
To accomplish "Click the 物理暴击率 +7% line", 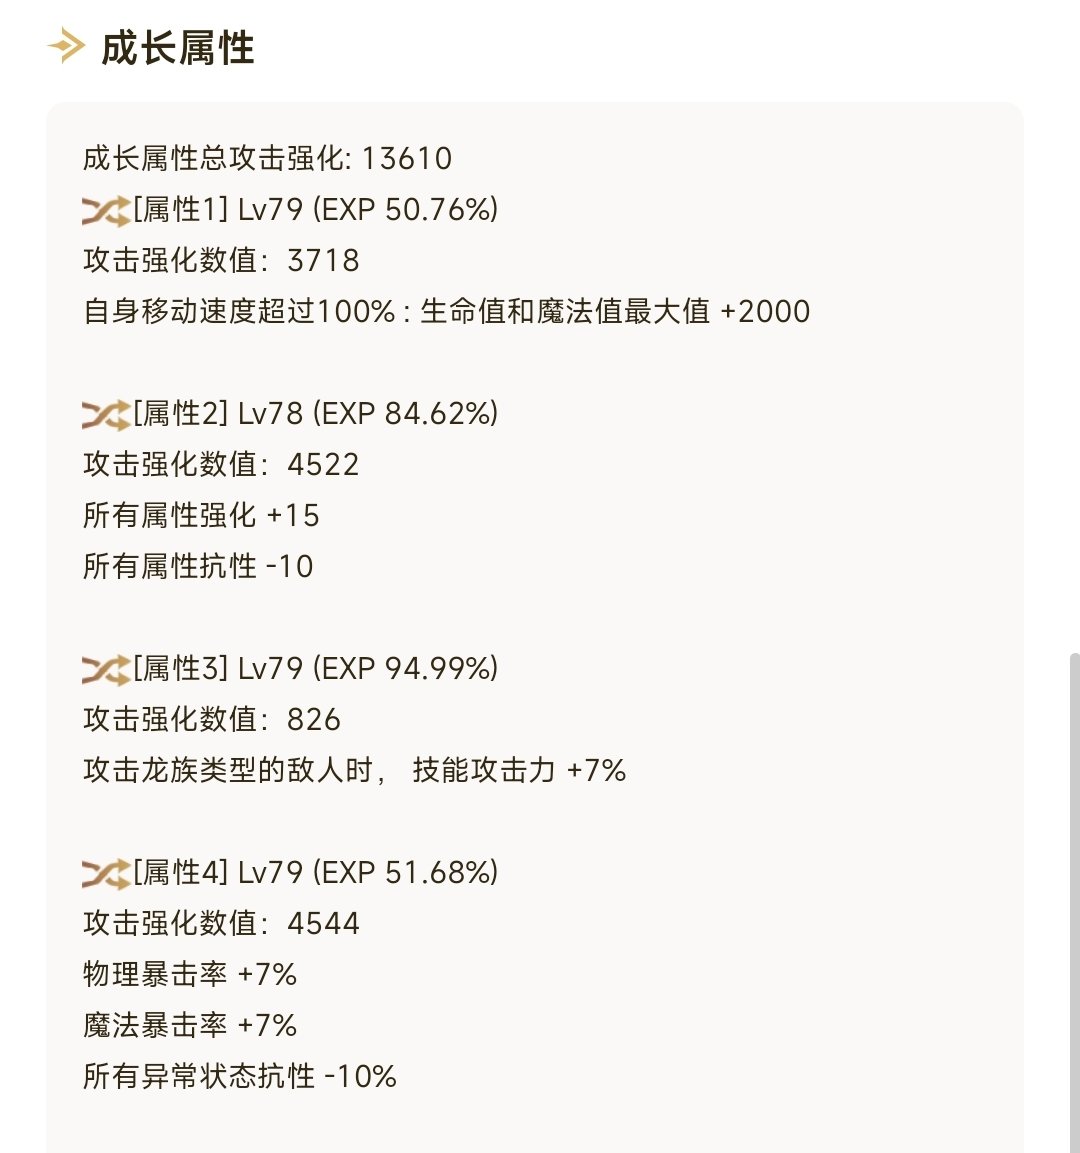I will [x=190, y=974].
